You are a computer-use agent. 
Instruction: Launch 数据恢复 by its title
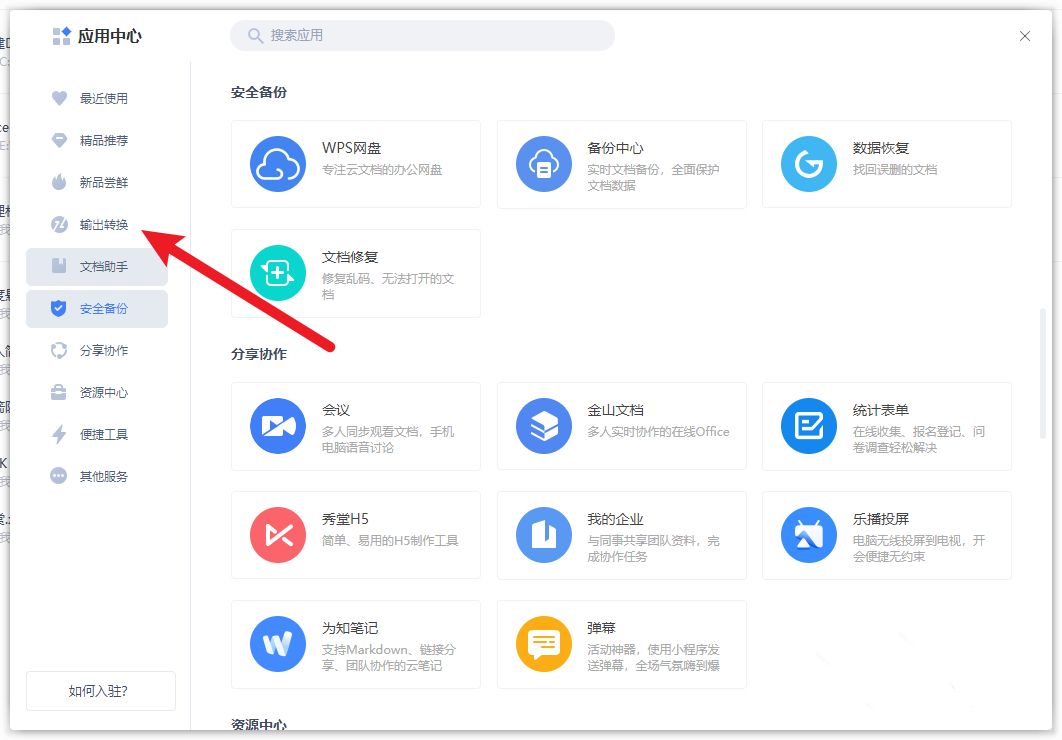point(880,148)
